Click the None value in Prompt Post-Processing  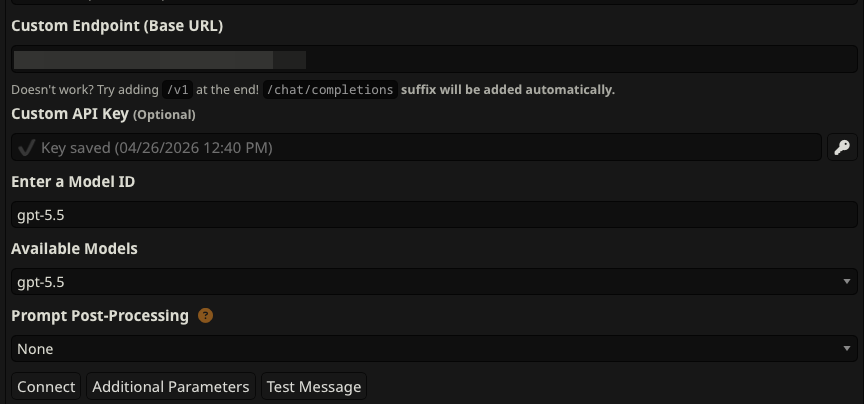35,349
